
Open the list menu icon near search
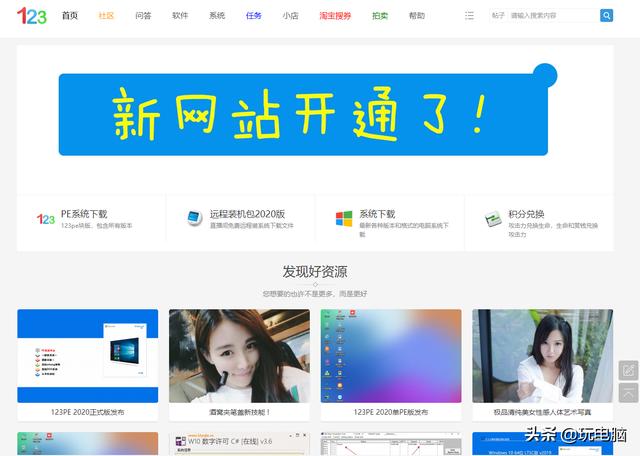pos(470,16)
